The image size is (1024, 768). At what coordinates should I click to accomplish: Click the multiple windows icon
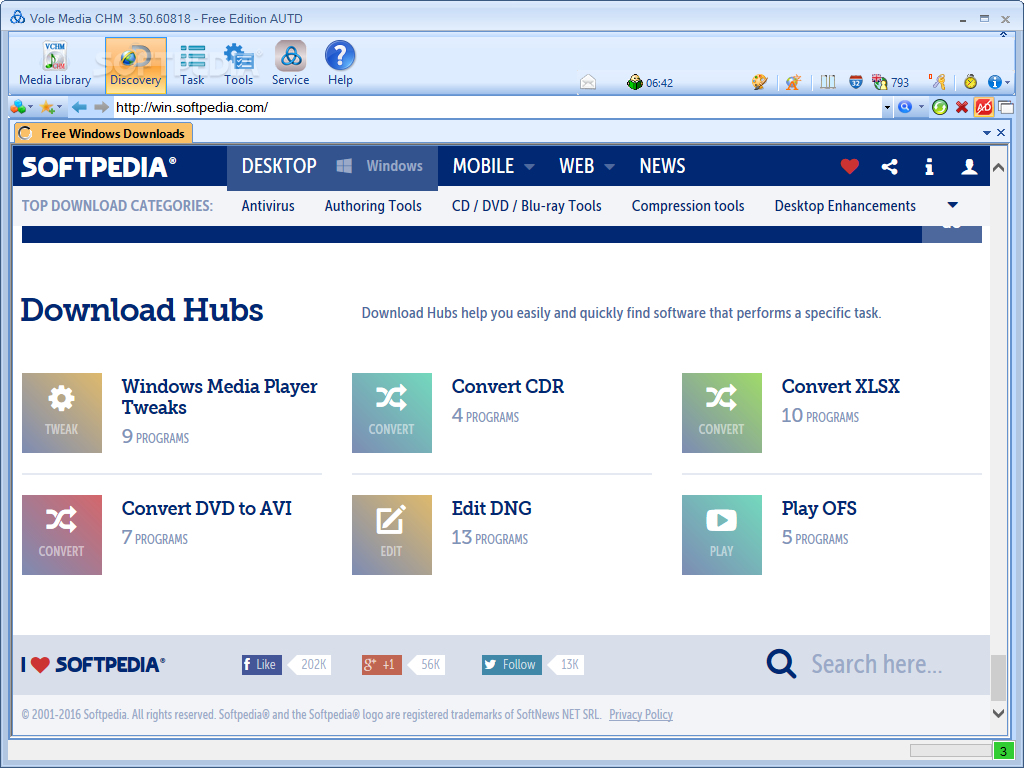coord(1006,107)
